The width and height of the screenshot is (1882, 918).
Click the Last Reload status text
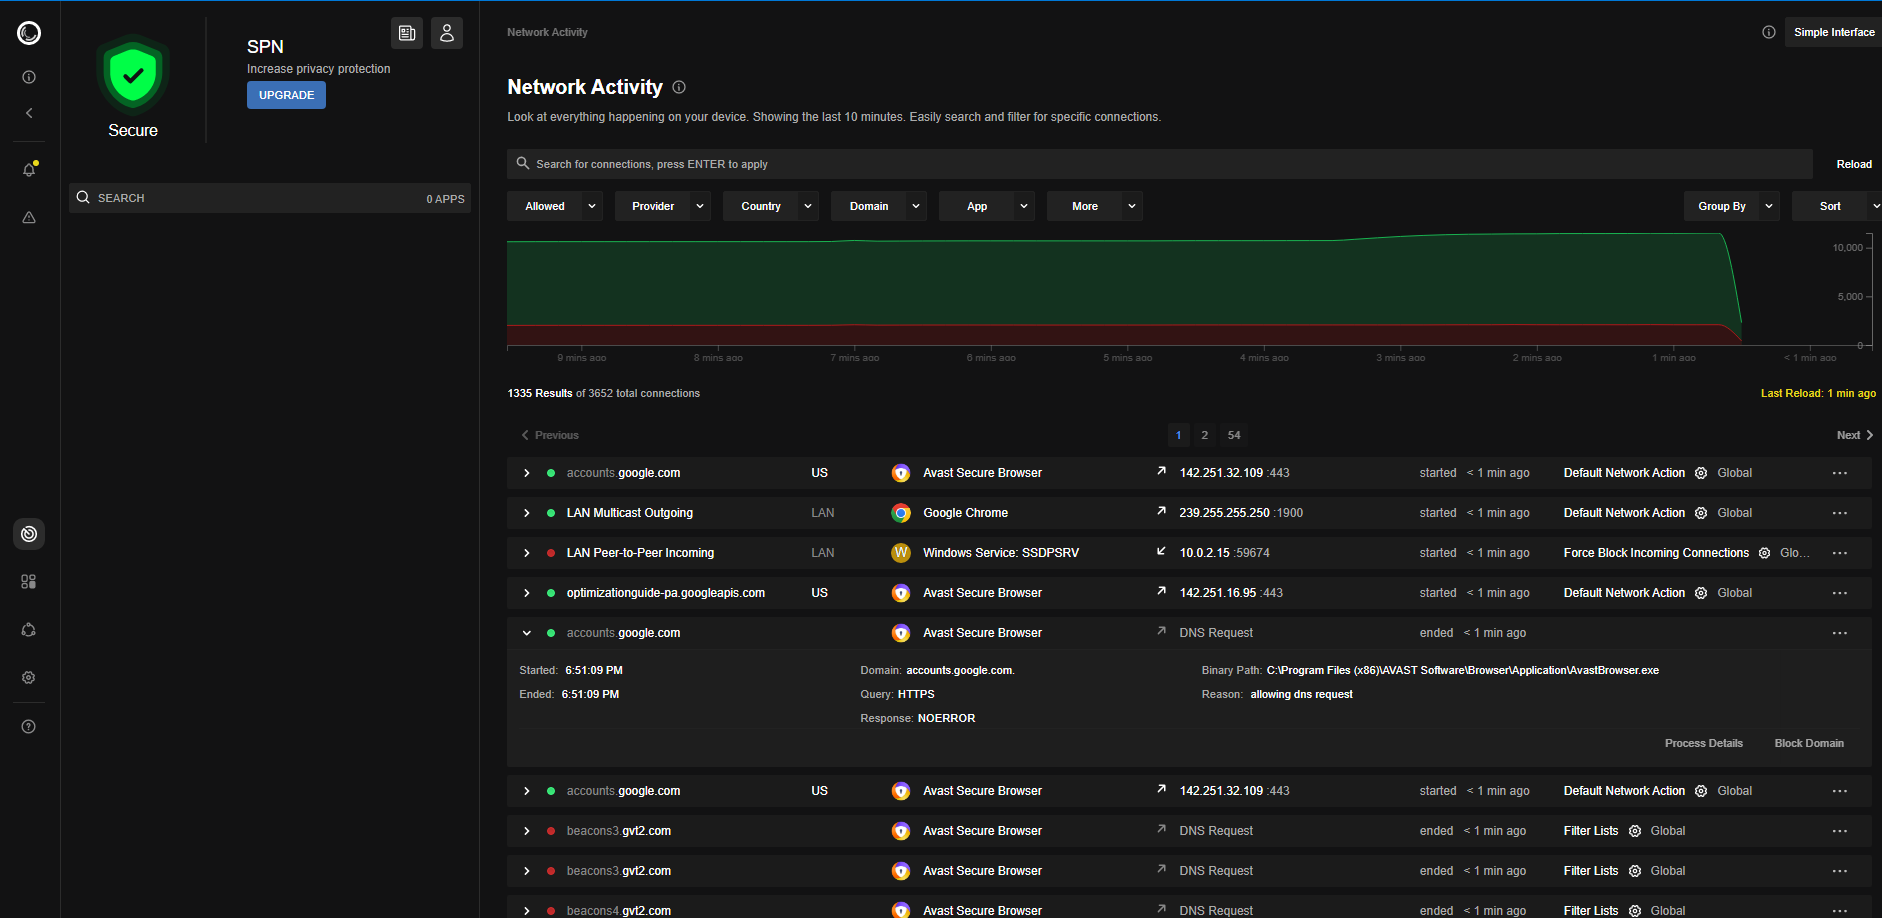[x=1818, y=393]
